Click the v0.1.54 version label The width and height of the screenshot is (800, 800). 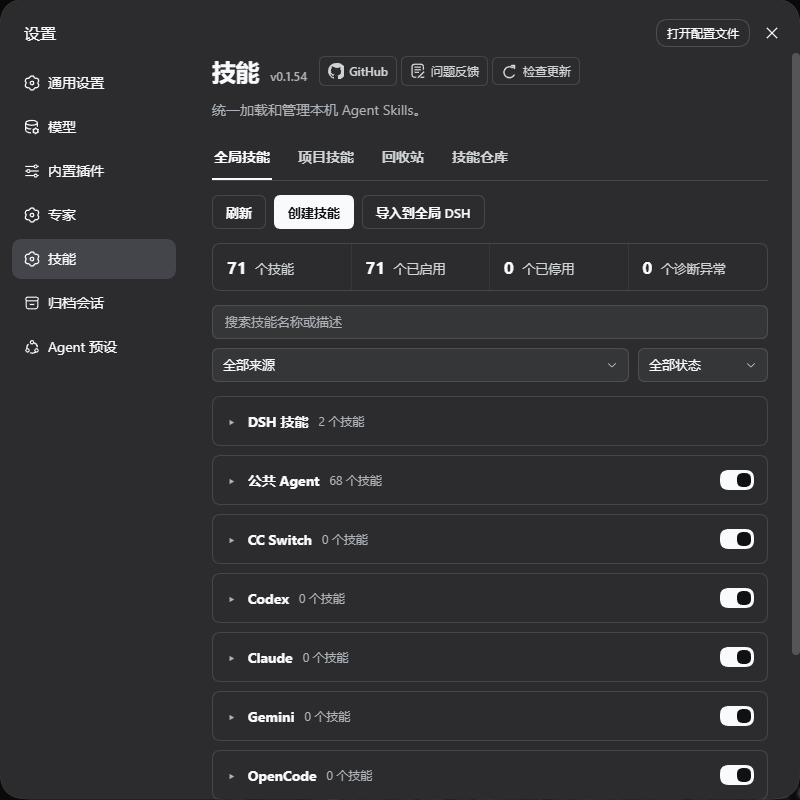(289, 77)
